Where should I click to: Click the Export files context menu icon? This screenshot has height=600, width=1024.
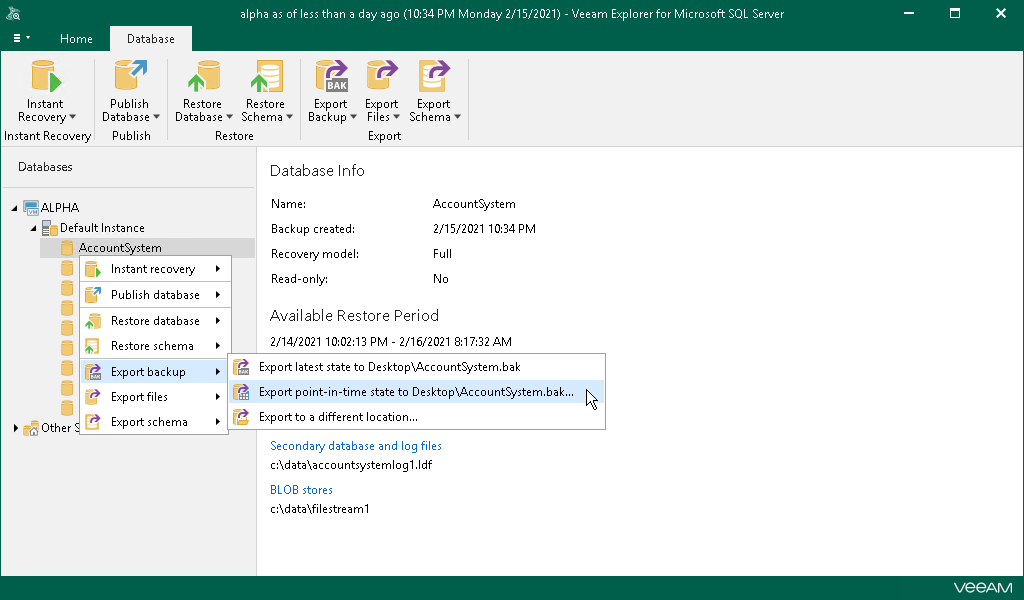(x=93, y=397)
